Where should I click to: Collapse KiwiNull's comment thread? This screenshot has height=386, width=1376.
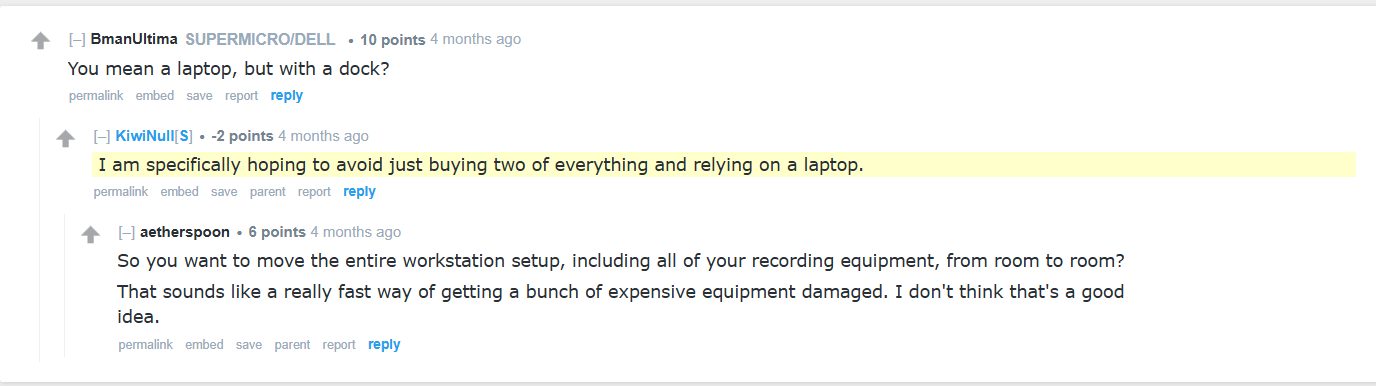point(102,136)
